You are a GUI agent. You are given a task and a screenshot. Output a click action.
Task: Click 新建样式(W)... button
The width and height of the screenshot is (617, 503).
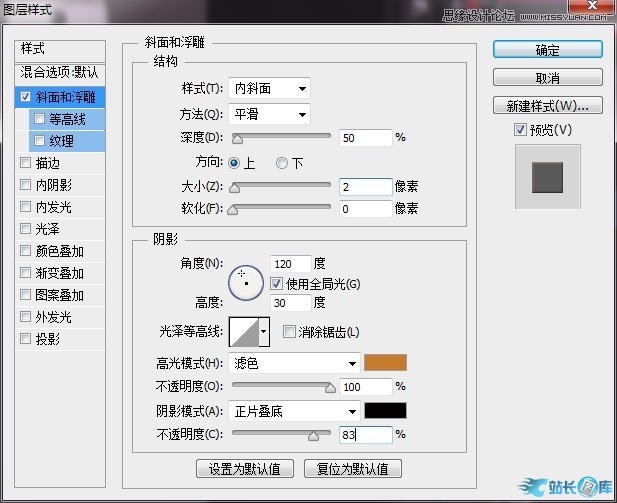(x=547, y=105)
